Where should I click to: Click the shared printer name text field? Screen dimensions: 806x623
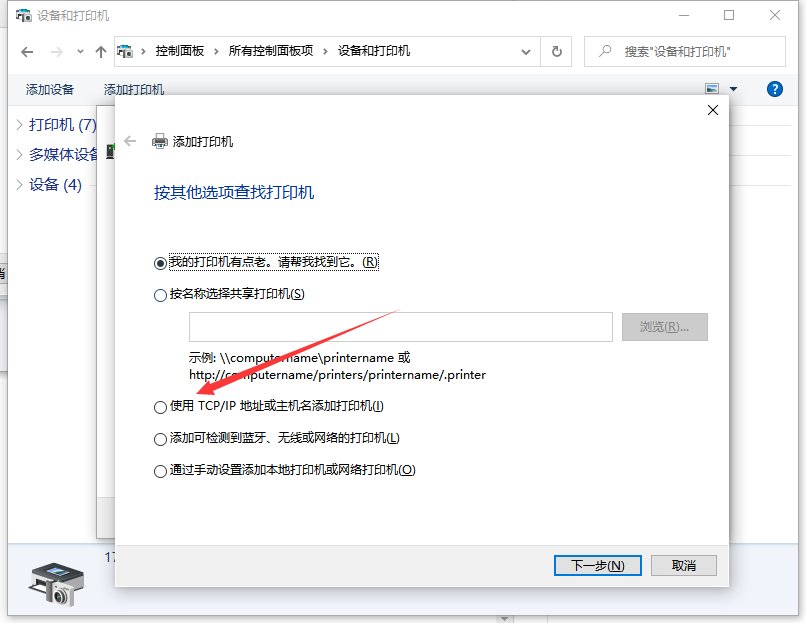click(400, 327)
